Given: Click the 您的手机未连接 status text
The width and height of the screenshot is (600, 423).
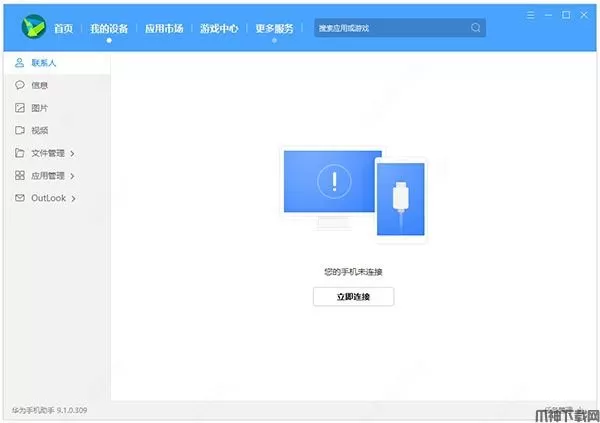Looking at the screenshot, I should [x=353, y=272].
